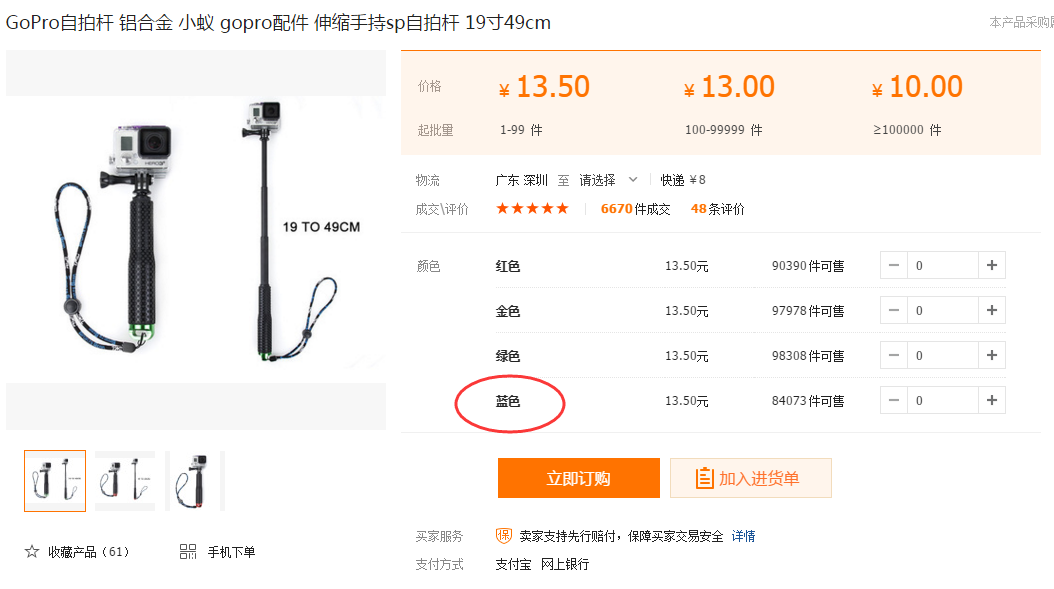The height and width of the screenshot is (589, 1054).
Task: Click the blue color quantity input field
Action: point(942,401)
